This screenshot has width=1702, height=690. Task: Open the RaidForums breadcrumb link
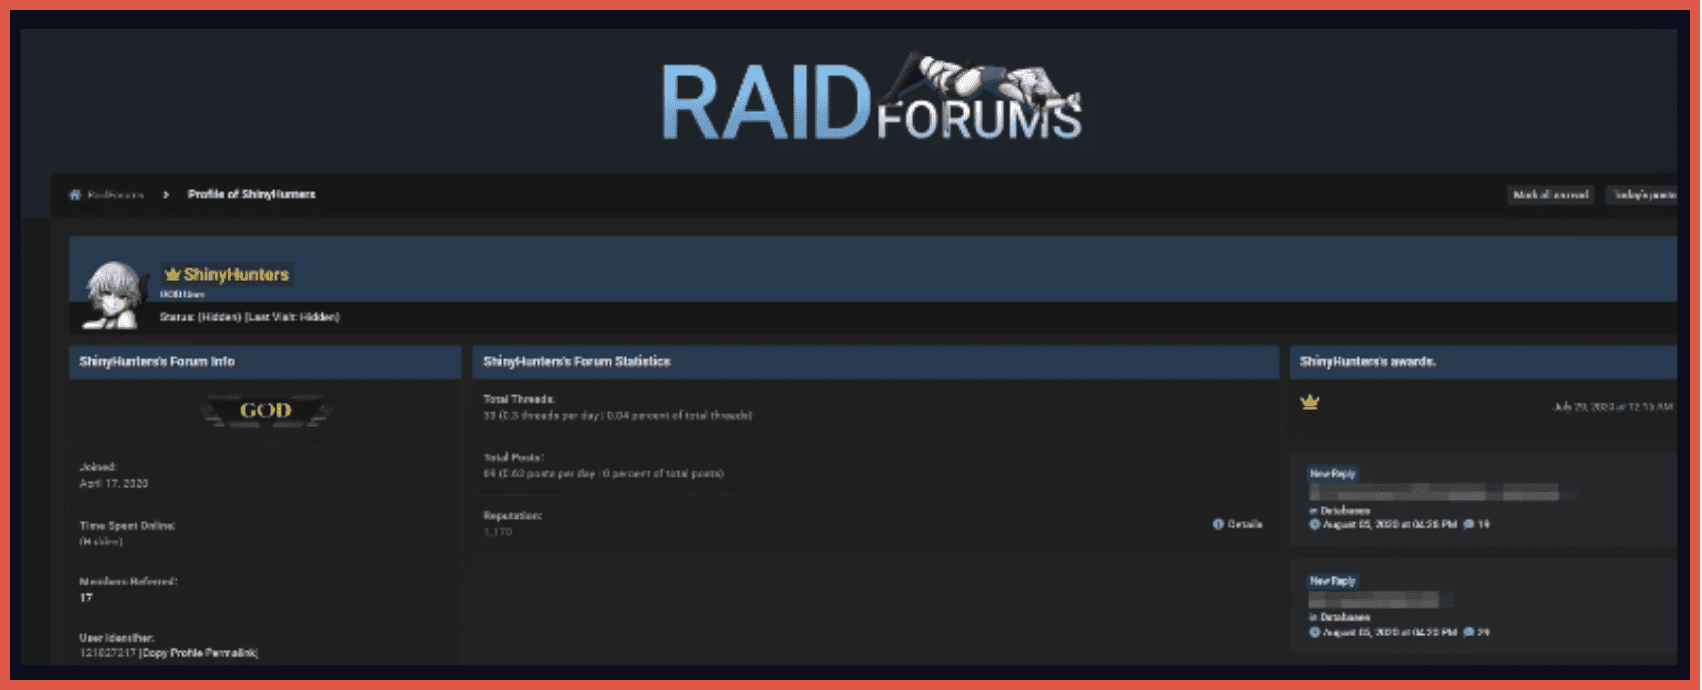click(116, 195)
